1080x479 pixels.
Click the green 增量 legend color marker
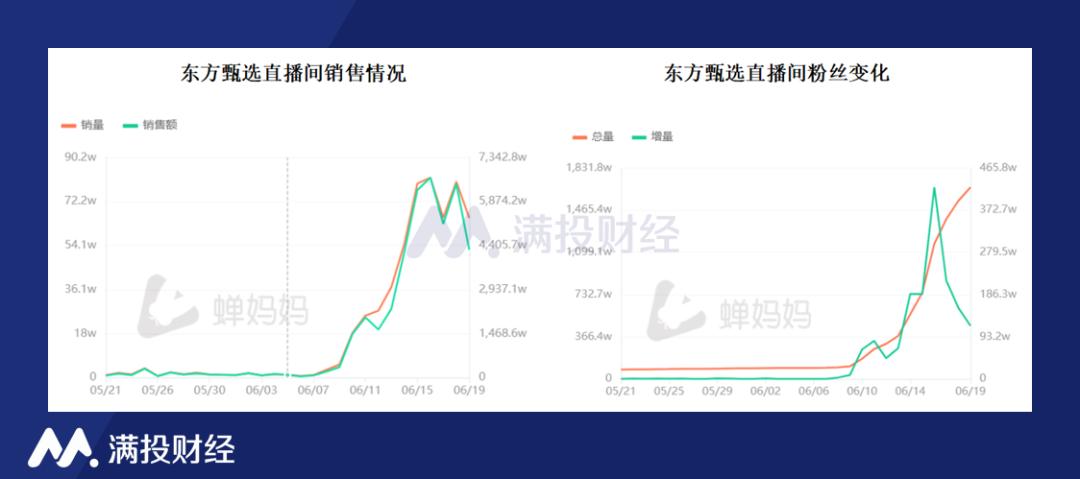click(640, 136)
